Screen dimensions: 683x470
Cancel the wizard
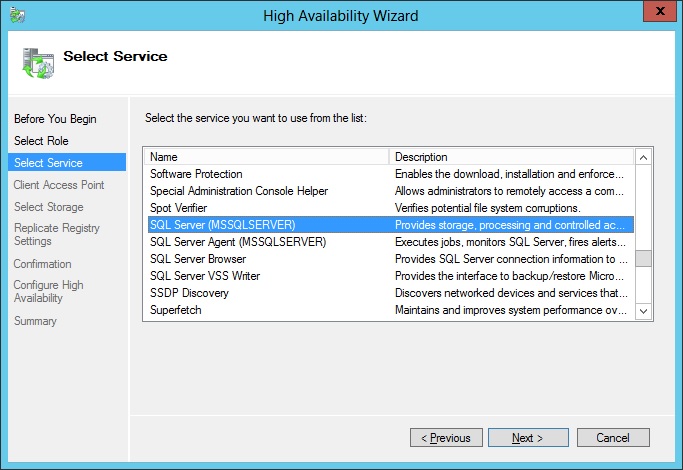tap(613, 438)
